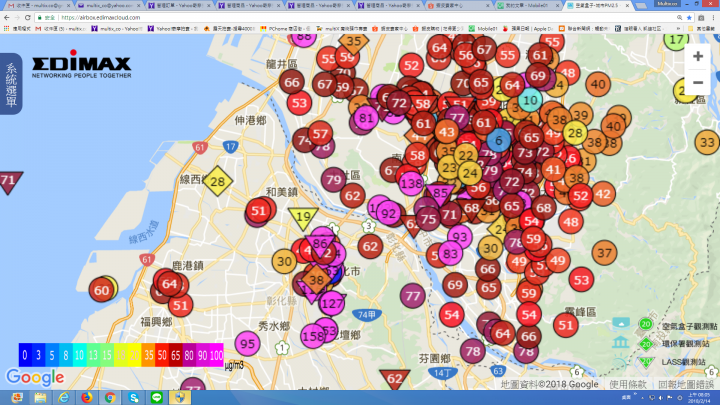Click the 85 magenta triangle marker
Screen dimensions: 720x405
tap(440, 193)
